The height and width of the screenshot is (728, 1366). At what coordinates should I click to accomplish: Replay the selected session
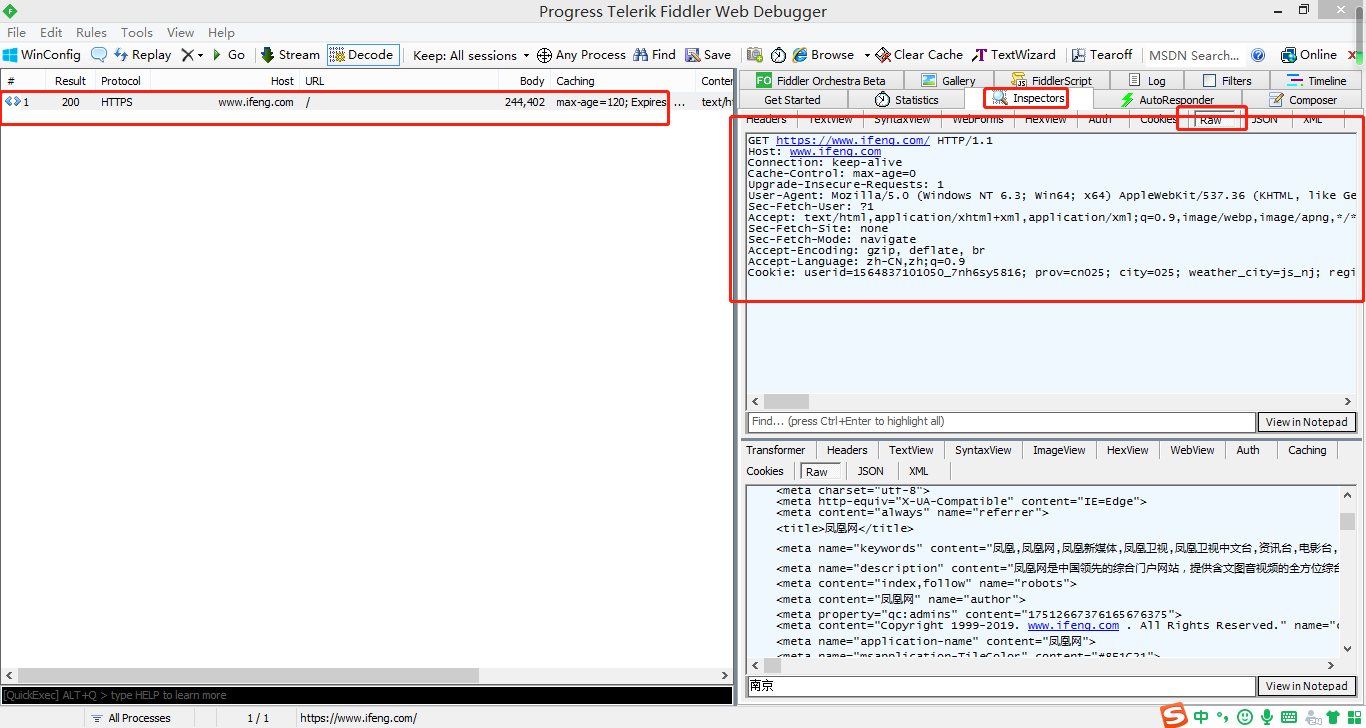[x=143, y=55]
